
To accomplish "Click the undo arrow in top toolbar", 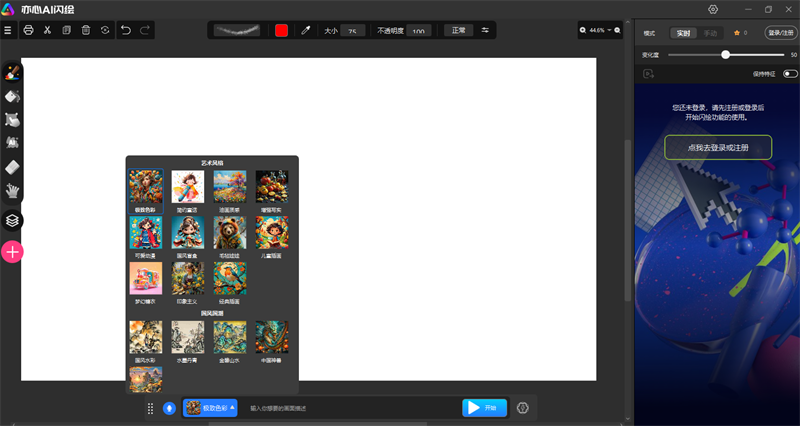I will click(x=126, y=31).
